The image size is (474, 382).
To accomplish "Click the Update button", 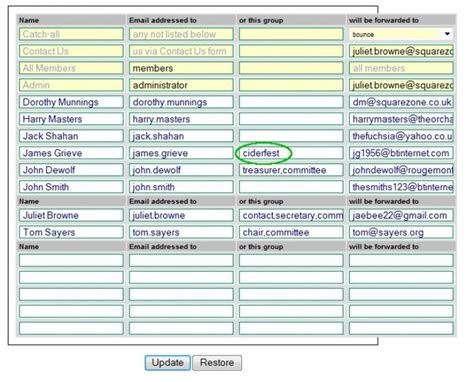I will tap(167, 363).
